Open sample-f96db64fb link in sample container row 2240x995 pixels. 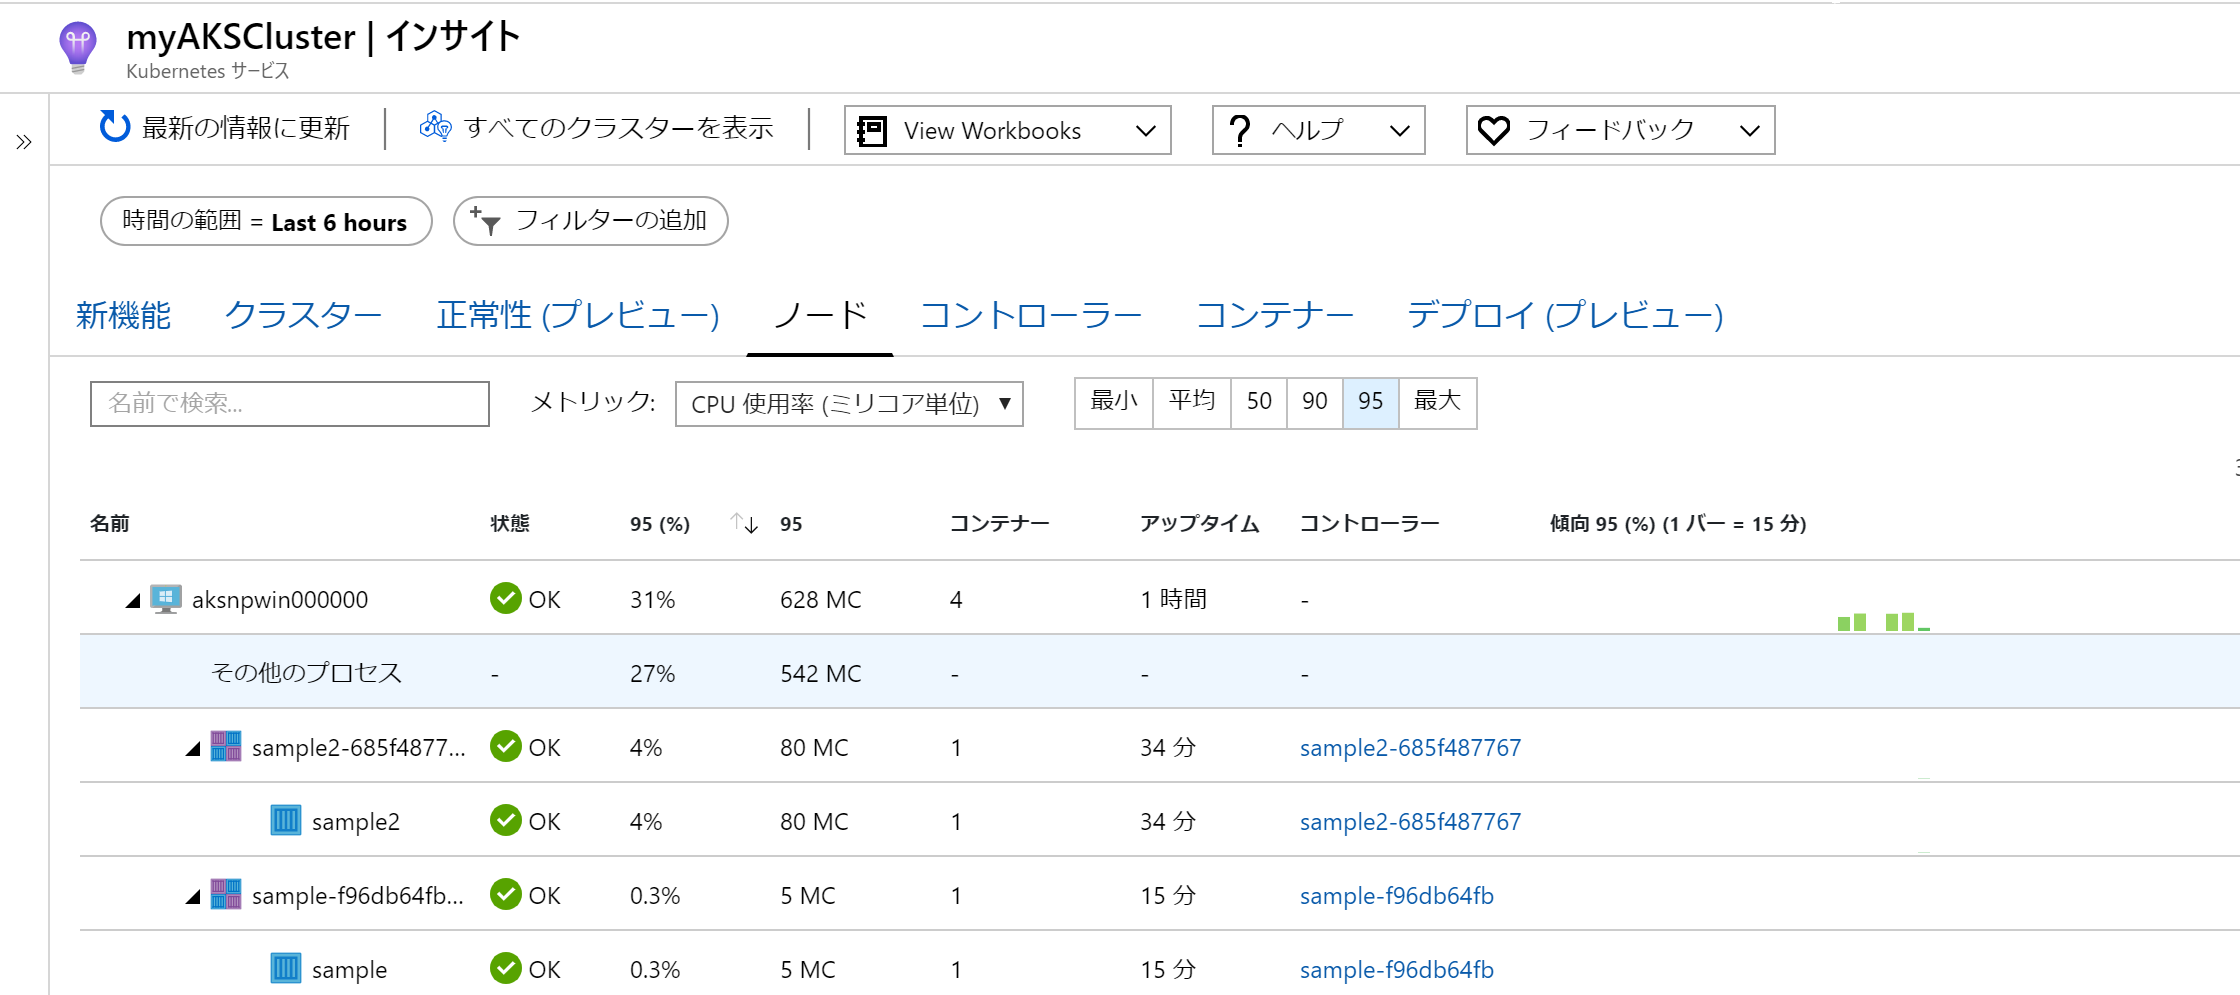pyautogui.click(x=1397, y=970)
